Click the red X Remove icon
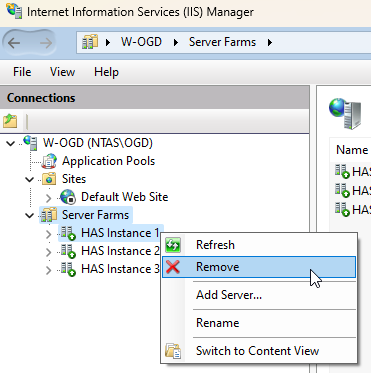The height and width of the screenshot is (373, 371). tap(173, 267)
